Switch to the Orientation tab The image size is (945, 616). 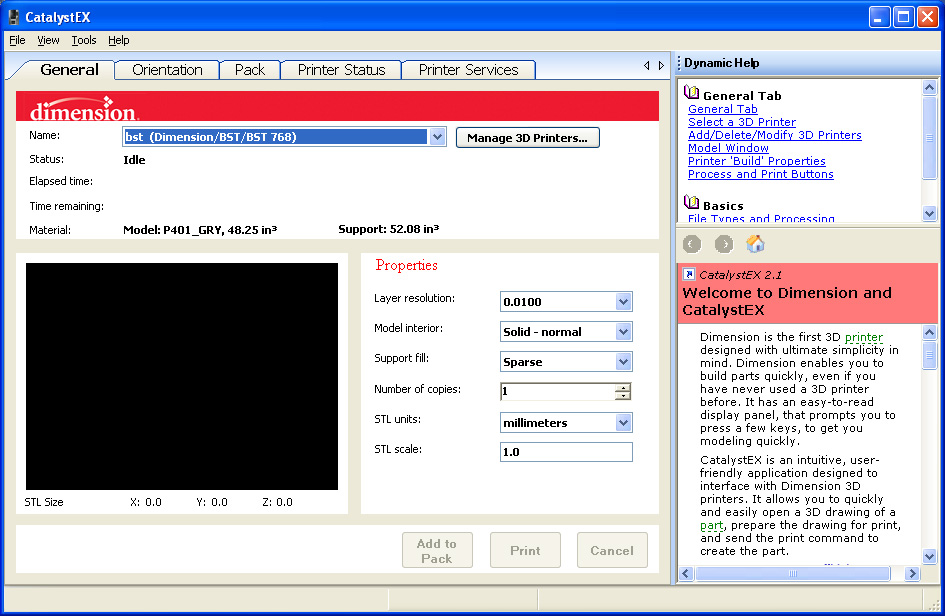pyautogui.click(x=167, y=70)
